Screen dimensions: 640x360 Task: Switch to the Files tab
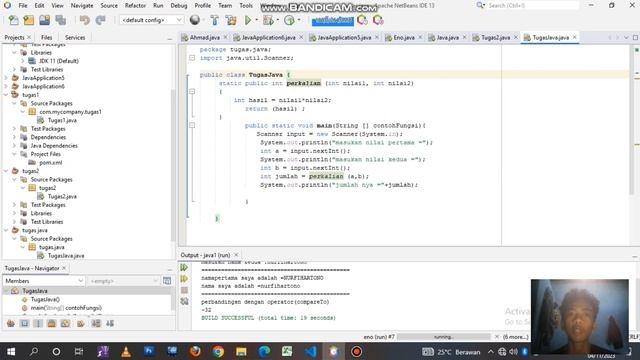coord(47,38)
